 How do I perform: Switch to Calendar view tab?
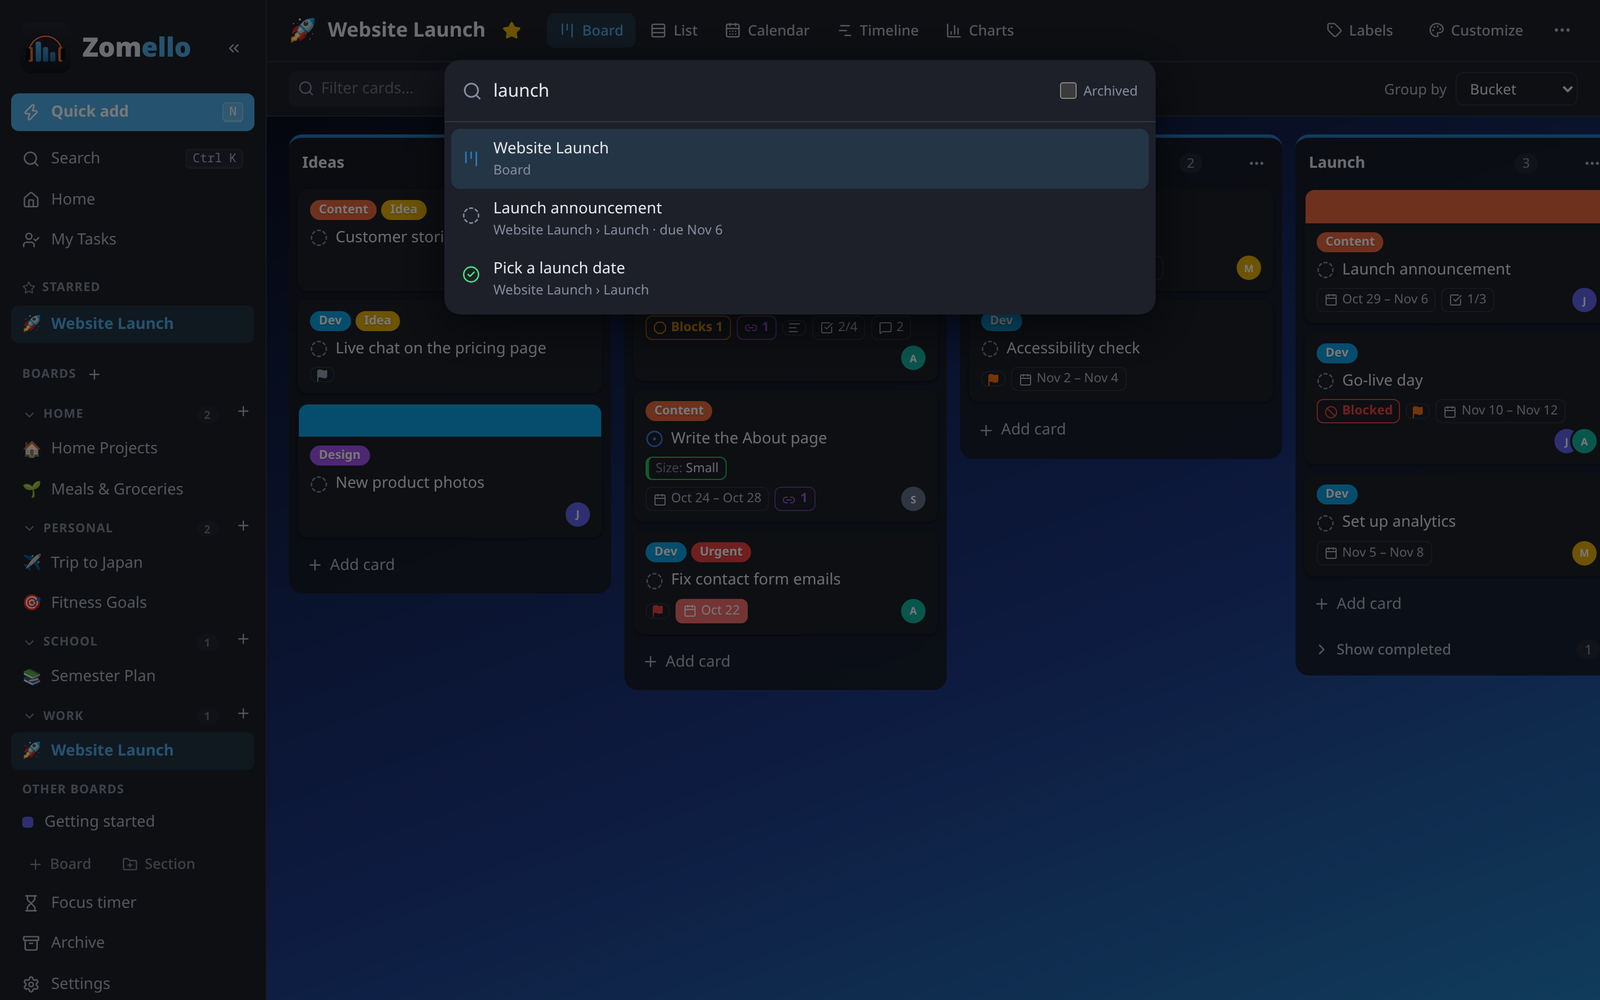pyautogui.click(x=767, y=30)
